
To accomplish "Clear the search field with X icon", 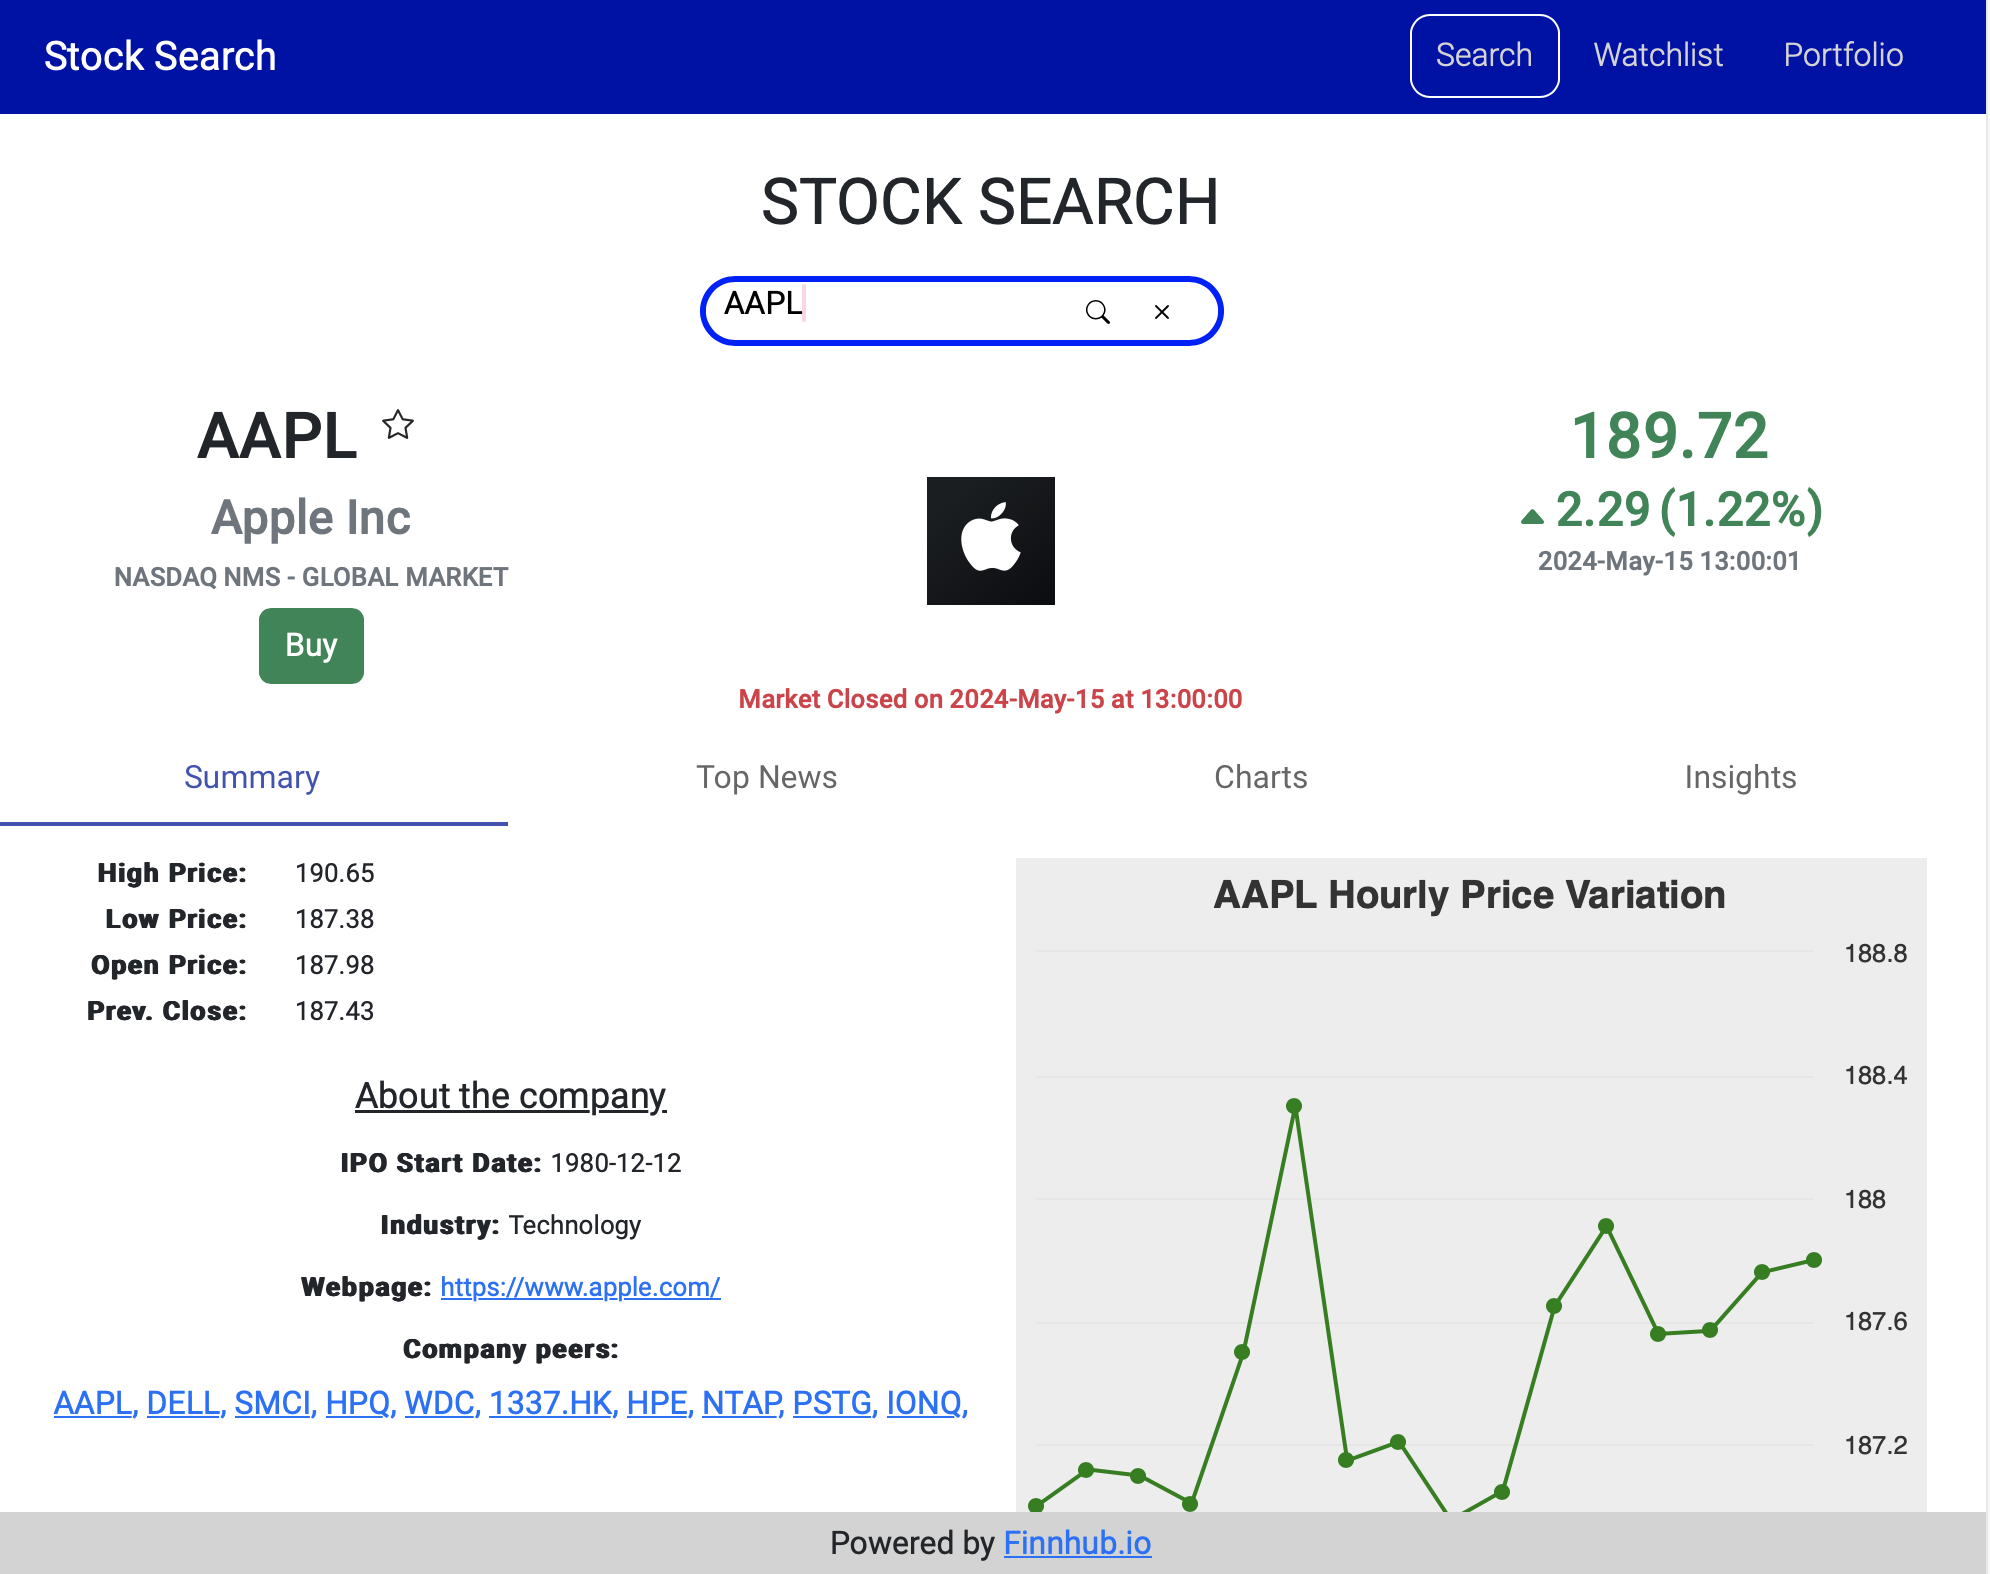I will coord(1161,312).
